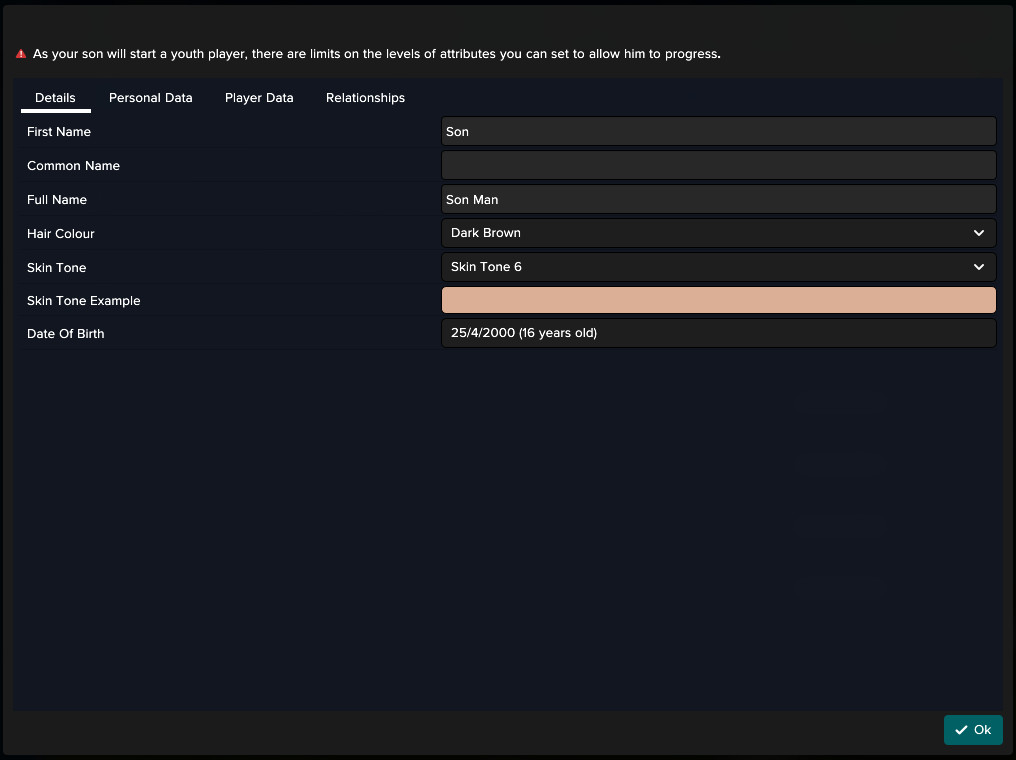The image size is (1016, 760).
Task: Switch to the Details tab
Action: click(x=55, y=98)
